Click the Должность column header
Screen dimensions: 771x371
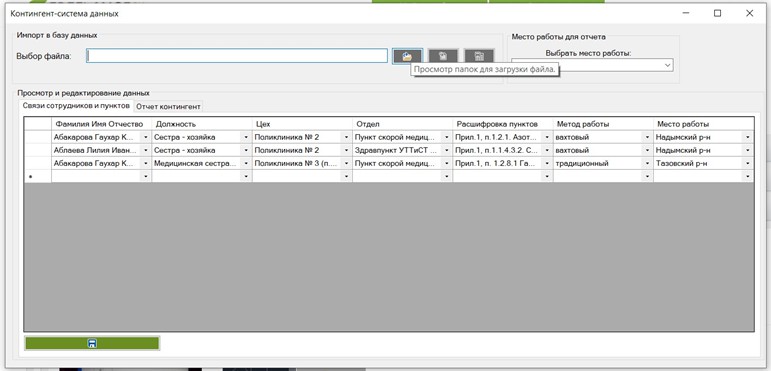(202, 124)
